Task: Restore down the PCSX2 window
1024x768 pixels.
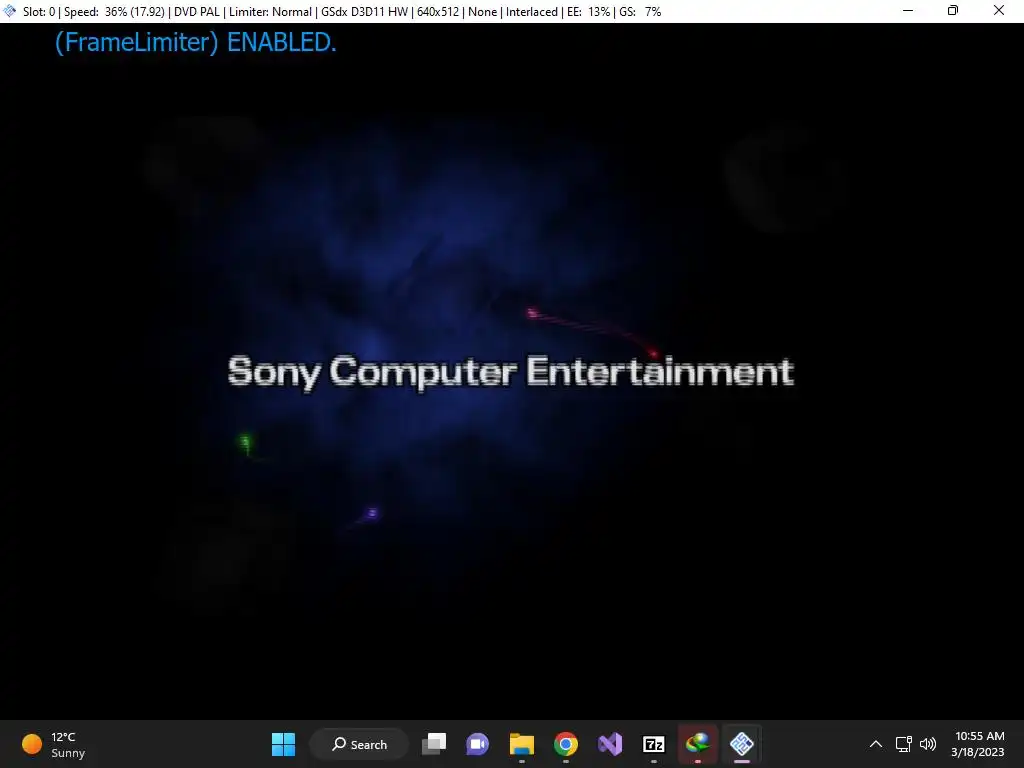Action: point(953,11)
